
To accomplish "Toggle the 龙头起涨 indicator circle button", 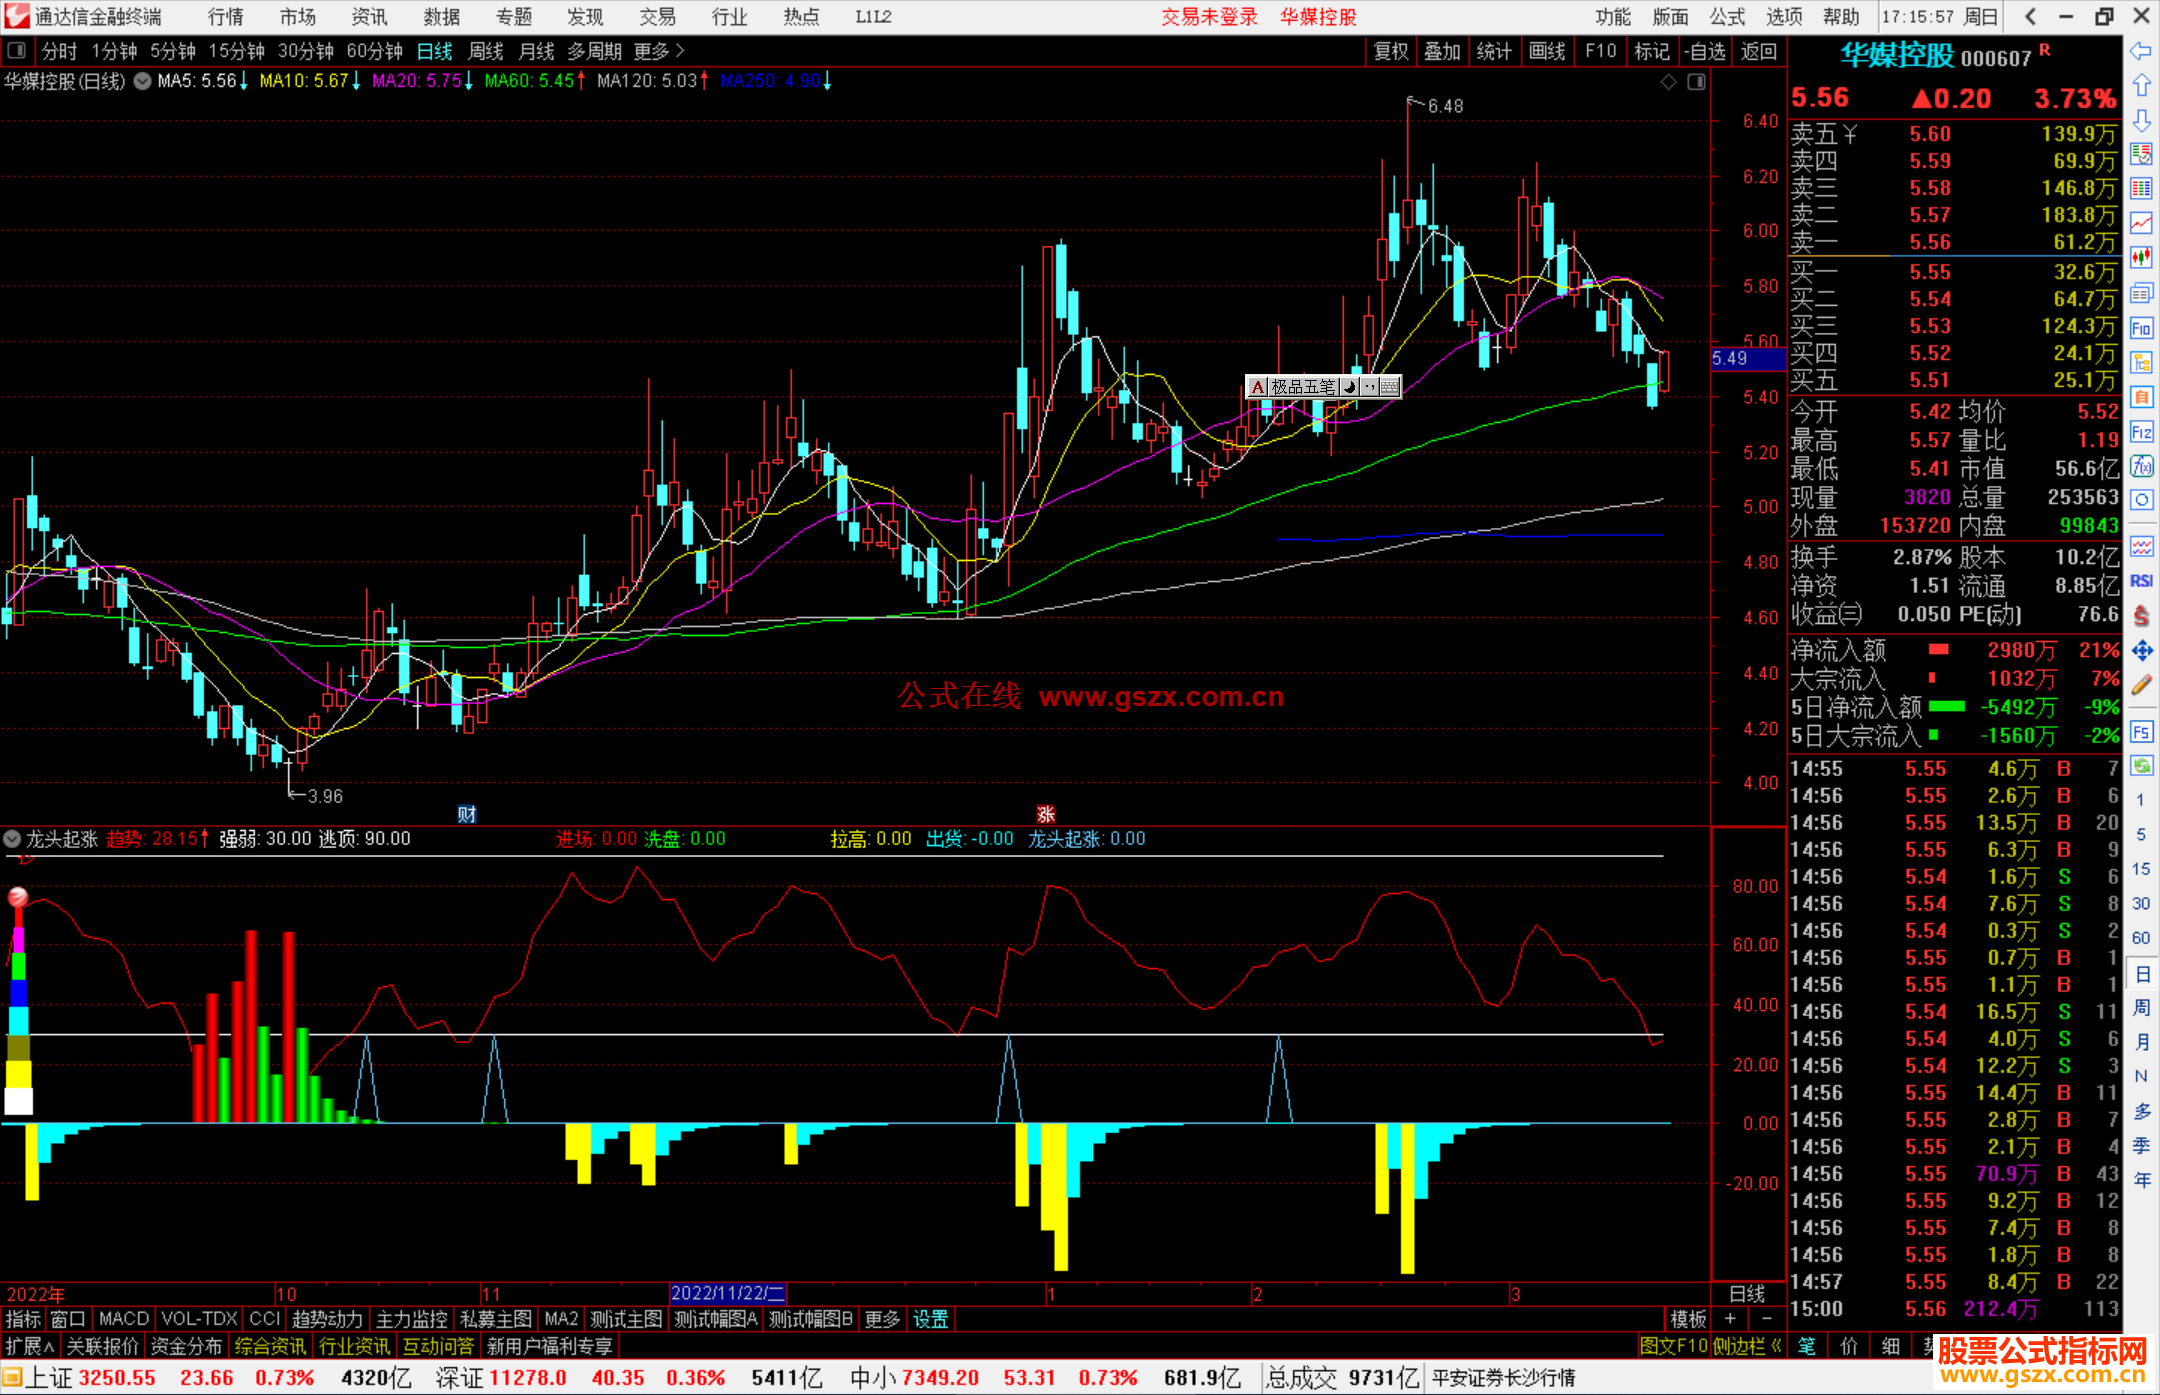I will point(12,839).
